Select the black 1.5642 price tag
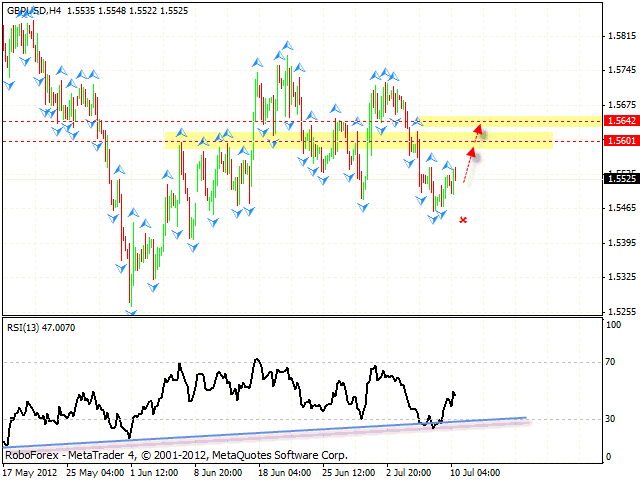640x480 pixels. click(x=619, y=121)
